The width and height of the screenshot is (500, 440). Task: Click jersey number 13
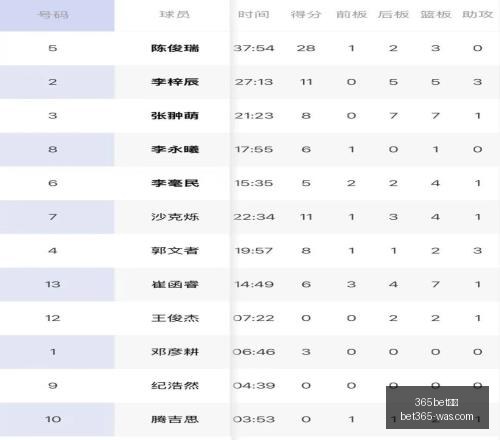pyautogui.click(x=53, y=284)
